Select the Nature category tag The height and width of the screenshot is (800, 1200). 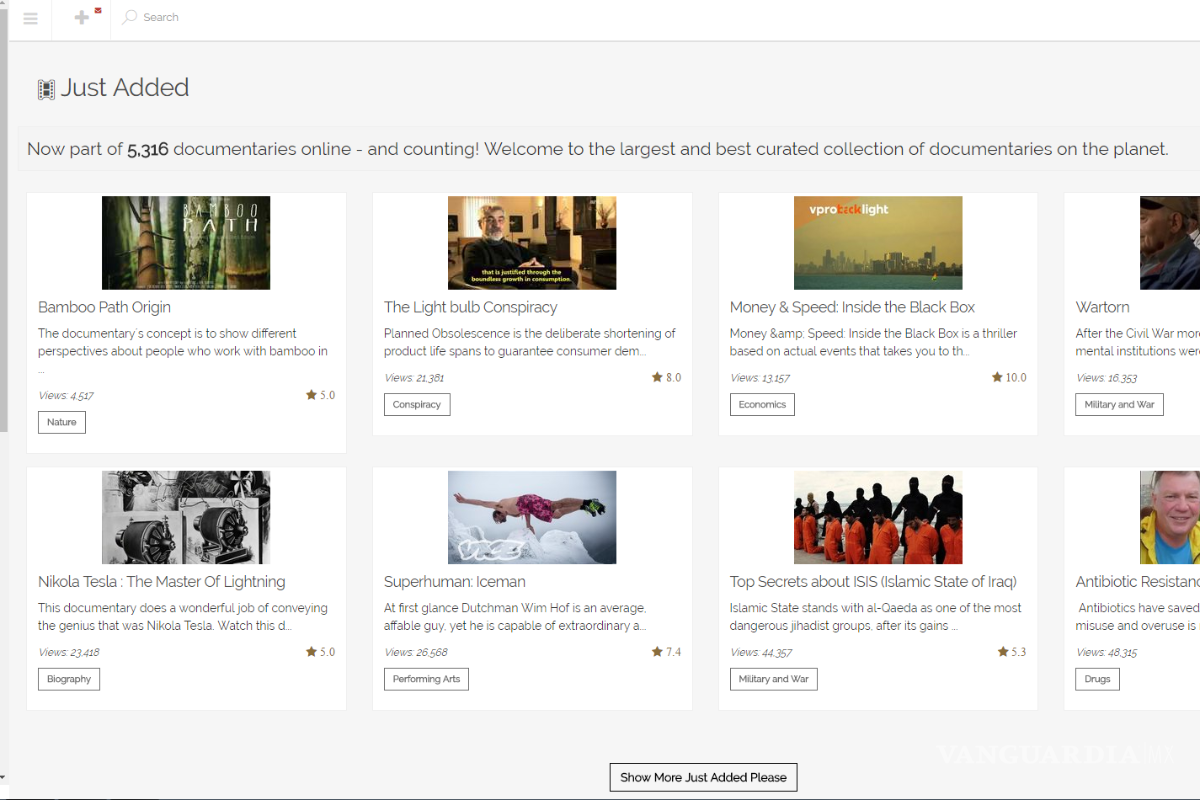pos(62,422)
